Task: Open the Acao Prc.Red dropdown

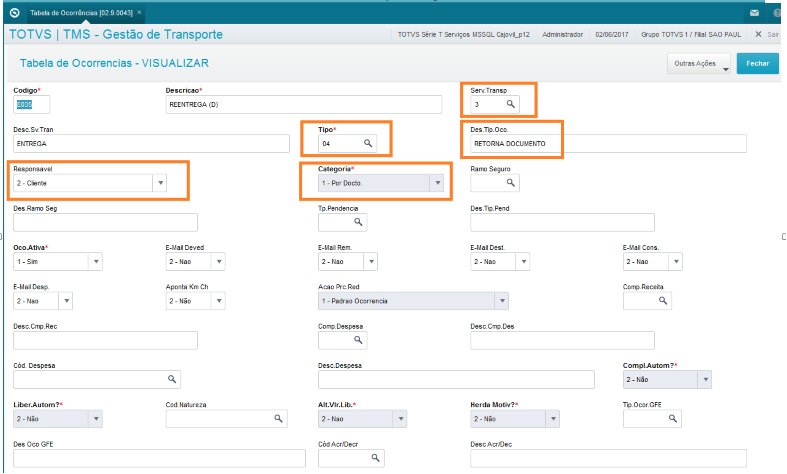Action: click(502, 301)
